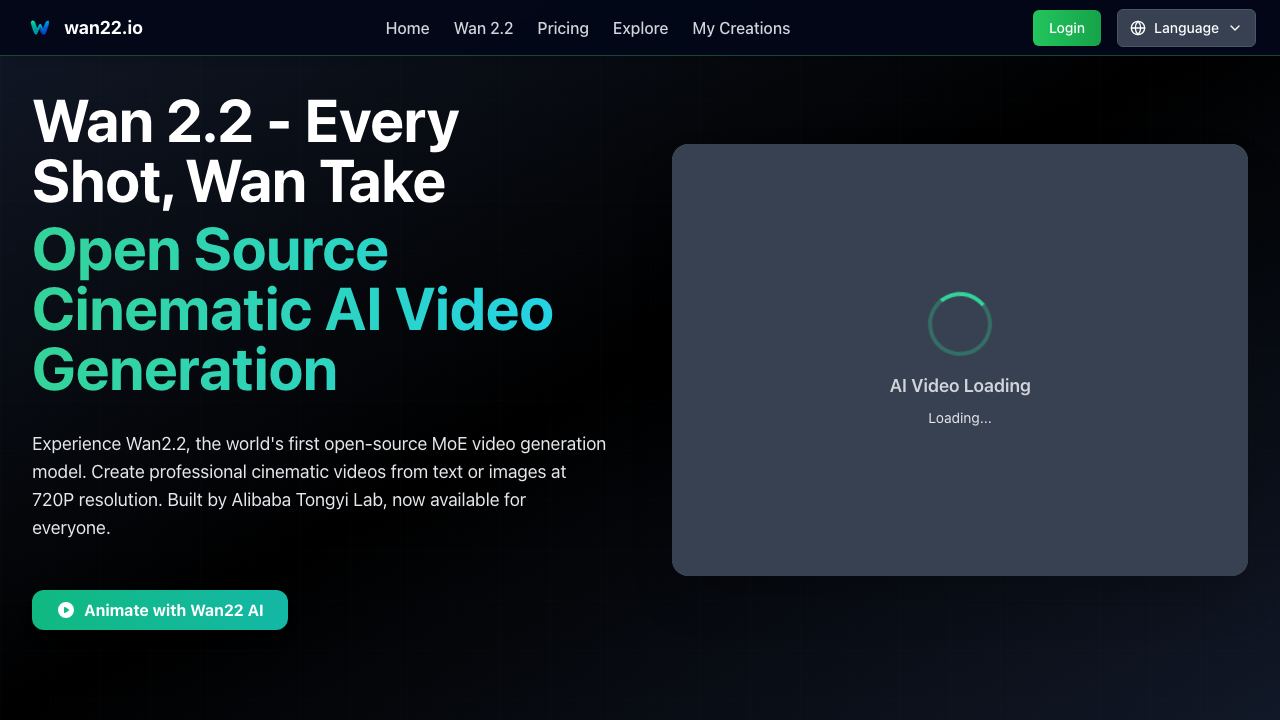The image size is (1280, 720).
Task: Click the wan22.io W logo icon
Action: click(40, 28)
